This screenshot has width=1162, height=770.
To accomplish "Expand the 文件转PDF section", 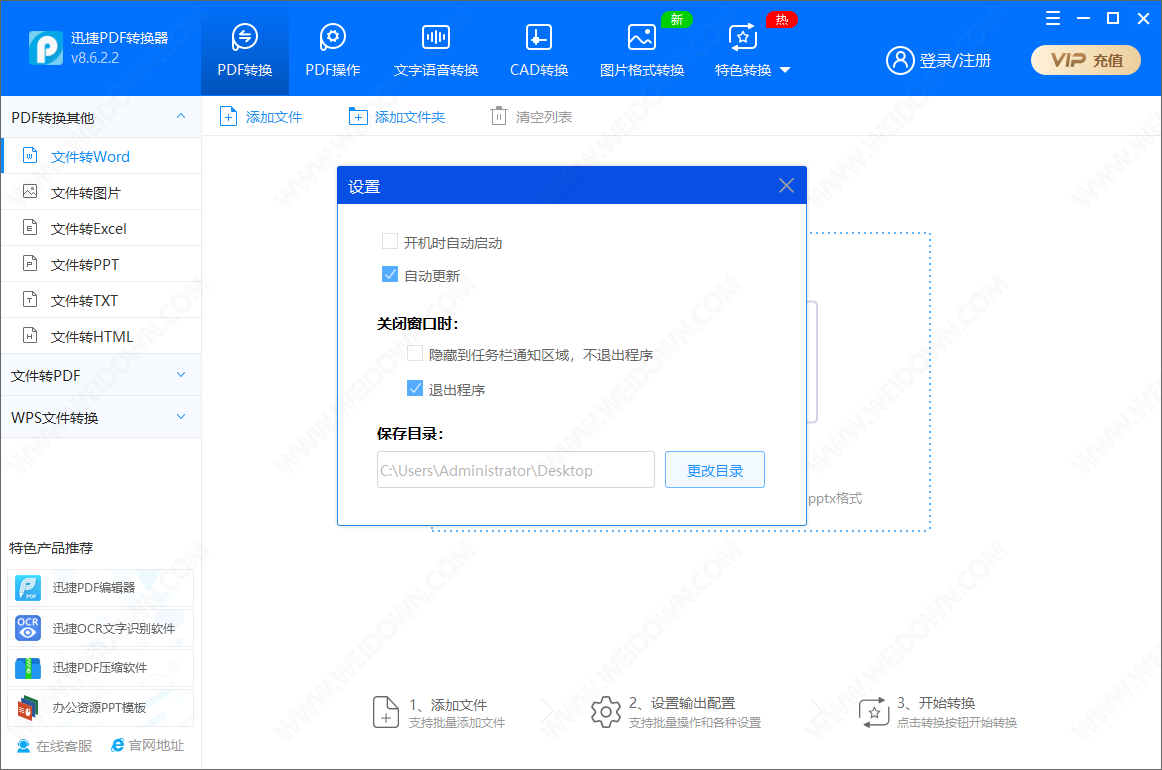I will coord(181,375).
